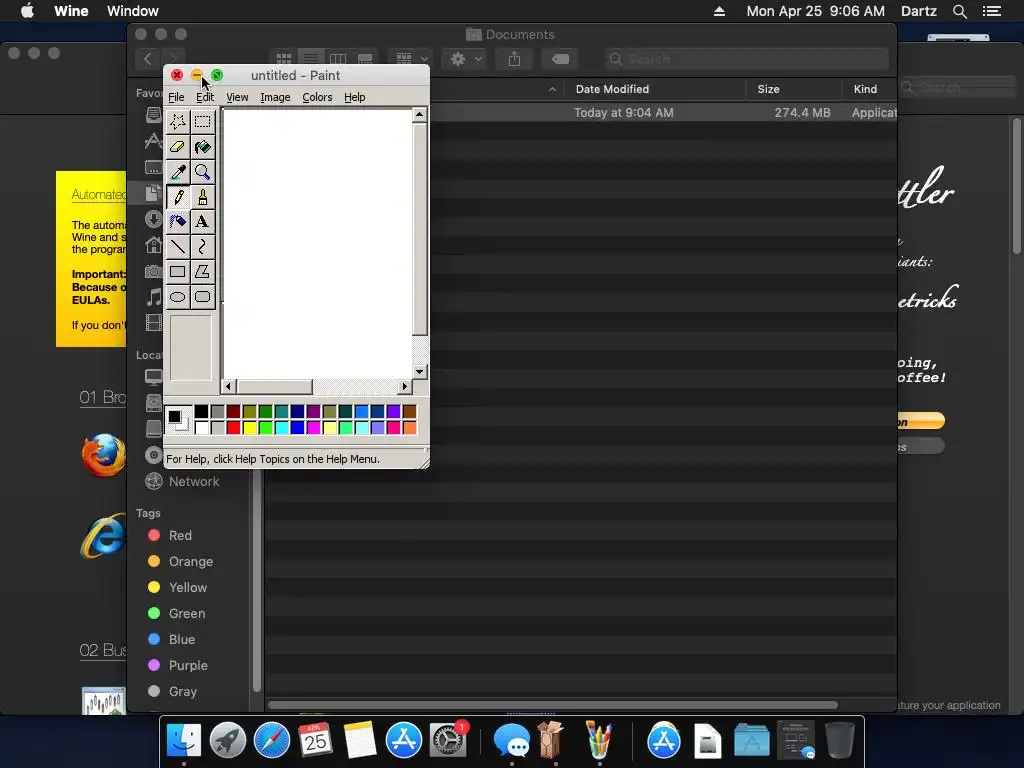Open the Image menu in Paint
Image resolution: width=1024 pixels, height=768 pixels.
(275, 97)
